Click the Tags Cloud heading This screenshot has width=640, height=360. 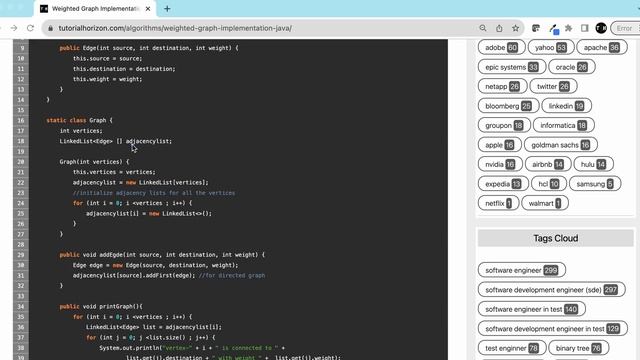556,238
